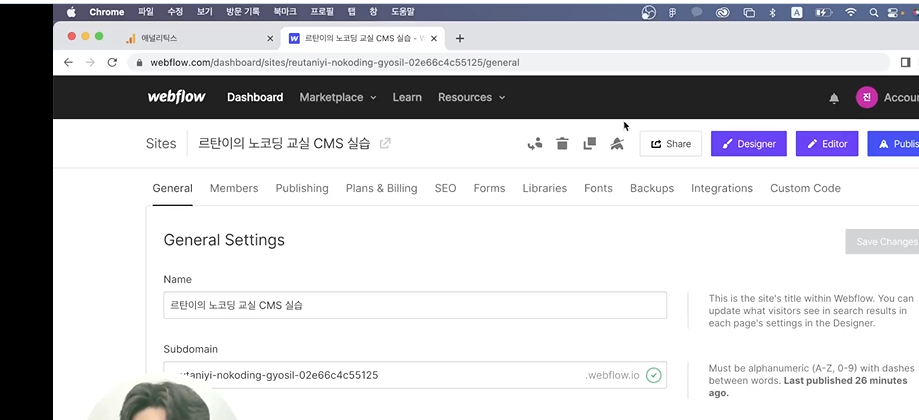
Task: Open the Chrome app menu
Action: (x=107, y=12)
